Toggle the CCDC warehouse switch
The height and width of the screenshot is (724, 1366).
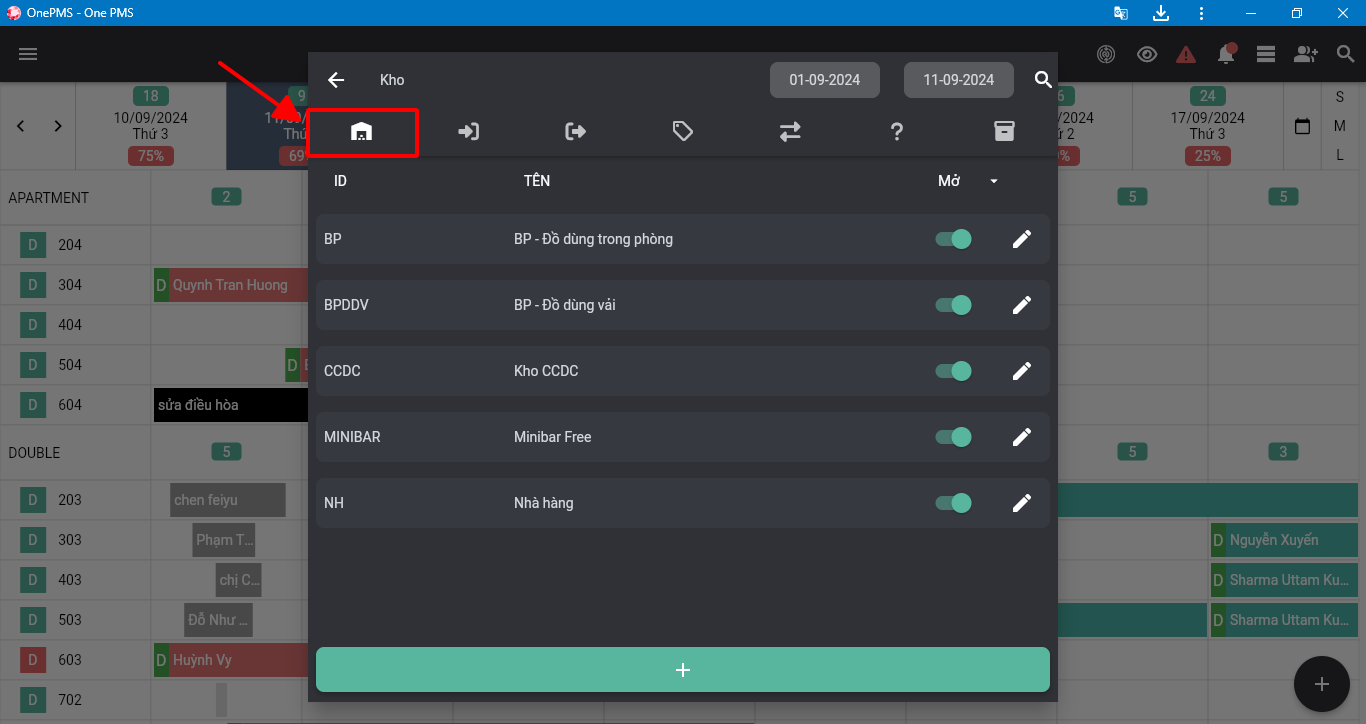tap(953, 371)
